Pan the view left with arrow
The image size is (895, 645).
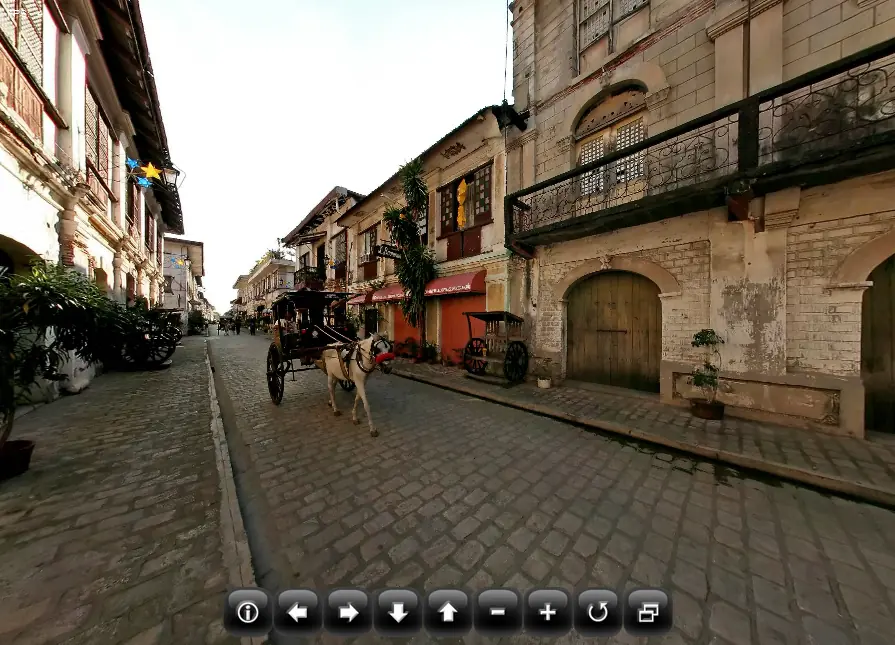297,612
